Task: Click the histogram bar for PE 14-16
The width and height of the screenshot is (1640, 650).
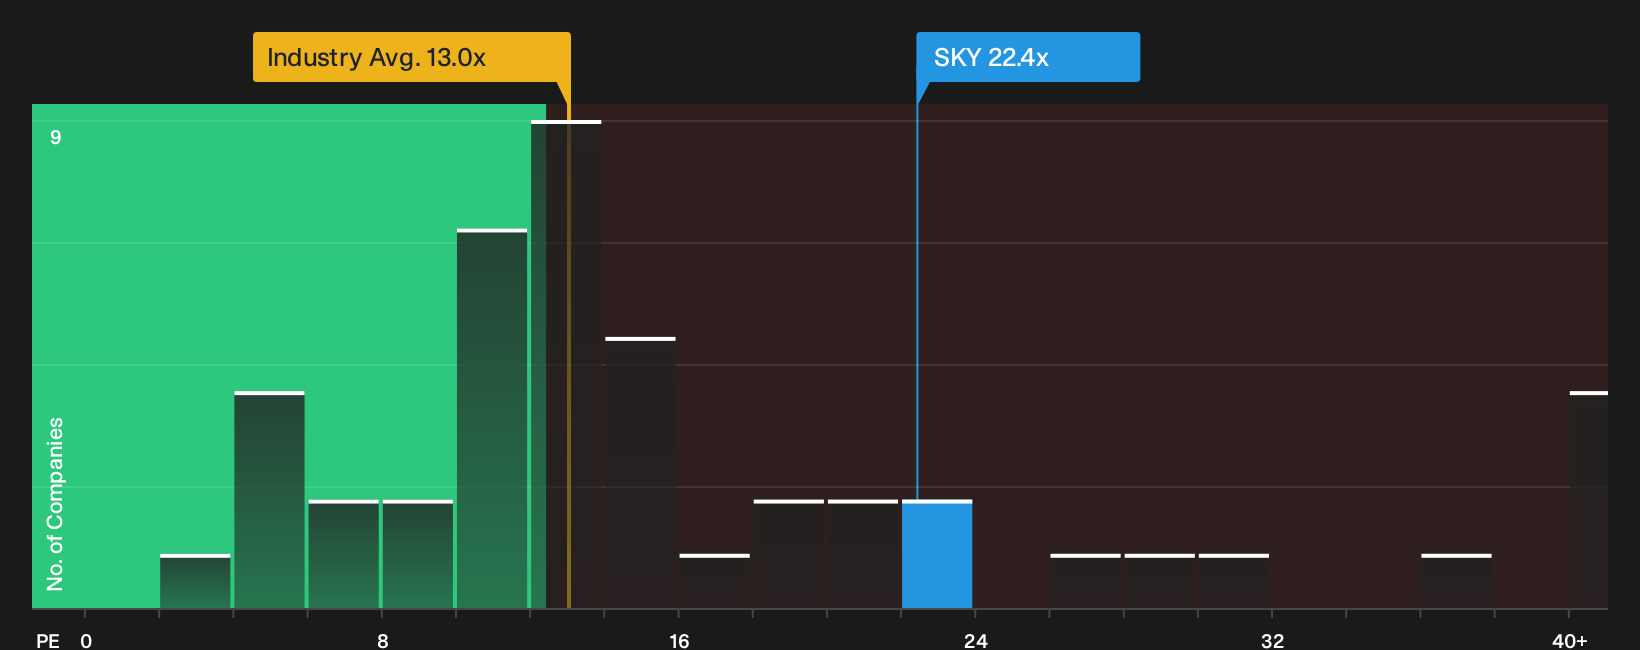Action: pyautogui.click(x=640, y=473)
